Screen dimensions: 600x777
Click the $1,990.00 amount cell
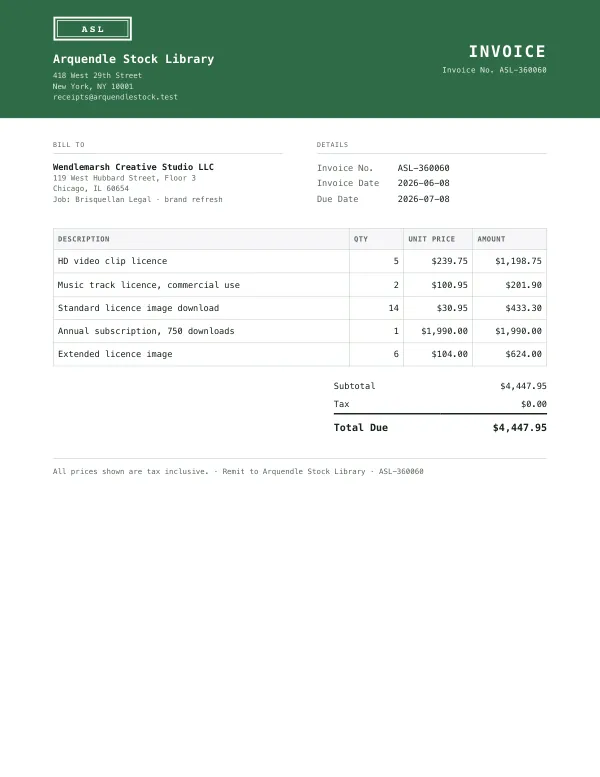click(518, 331)
